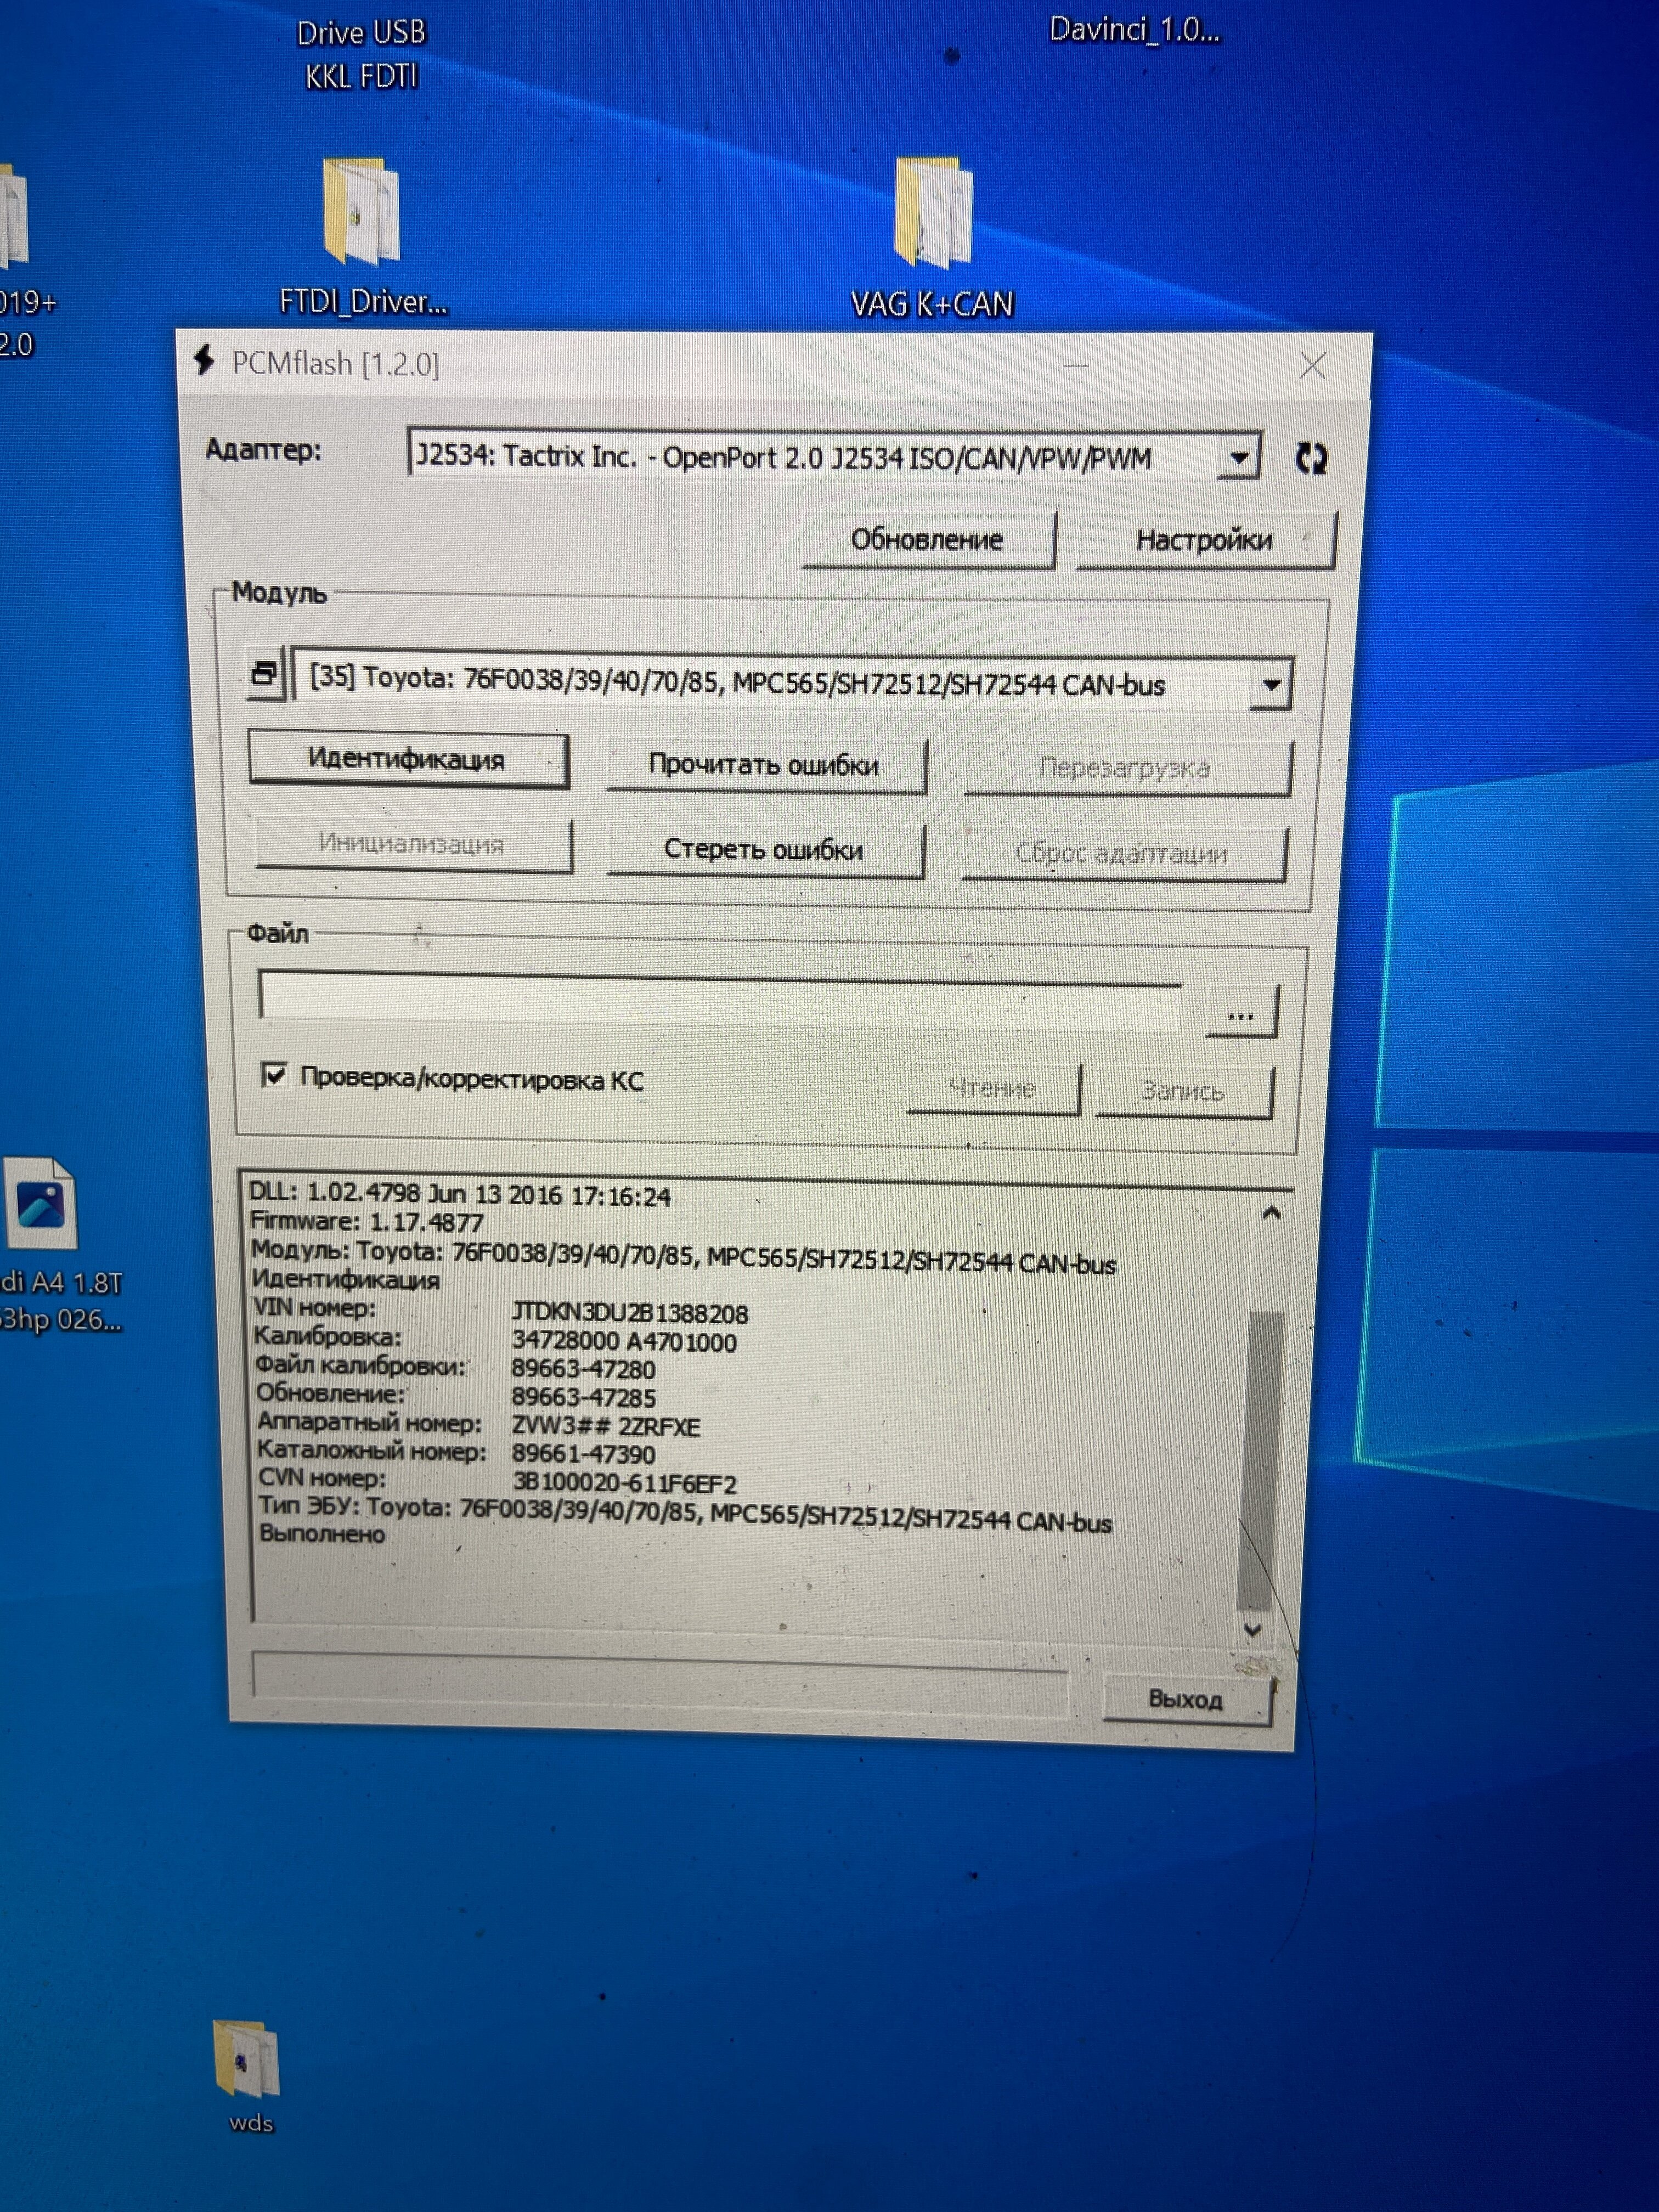This screenshot has width=1659, height=2212.
Task: Click the Прочитать ошибки button
Action: tap(764, 765)
